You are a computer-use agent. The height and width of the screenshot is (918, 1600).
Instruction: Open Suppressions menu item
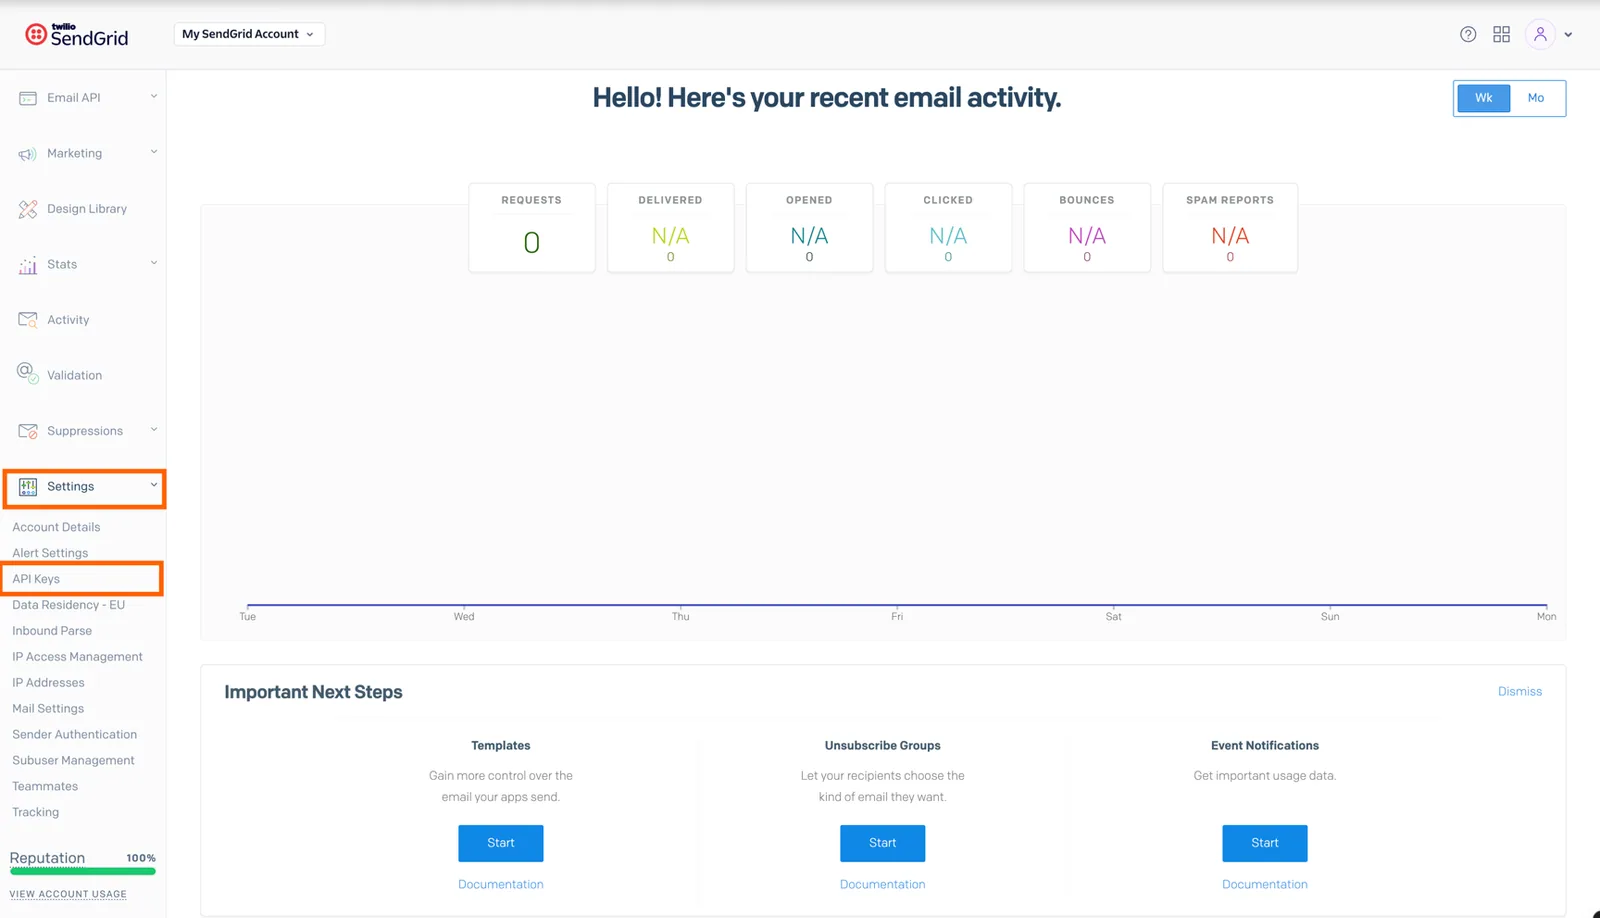click(x=85, y=431)
